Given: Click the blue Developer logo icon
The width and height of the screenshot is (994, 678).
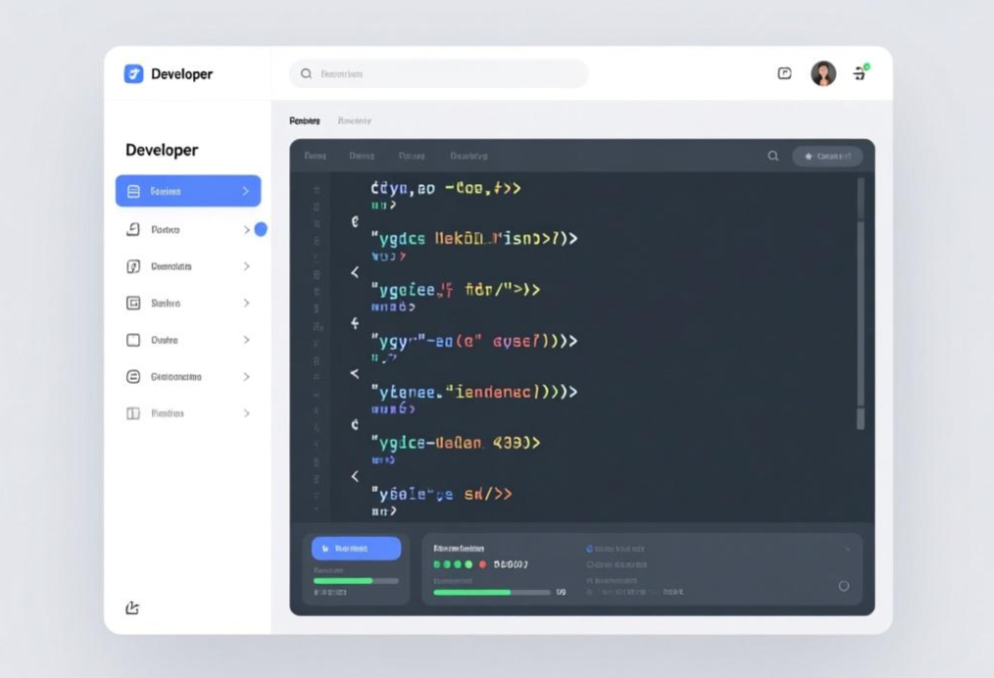Looking at the screenshot, I should pyautogui.click(x=134, y=74).
